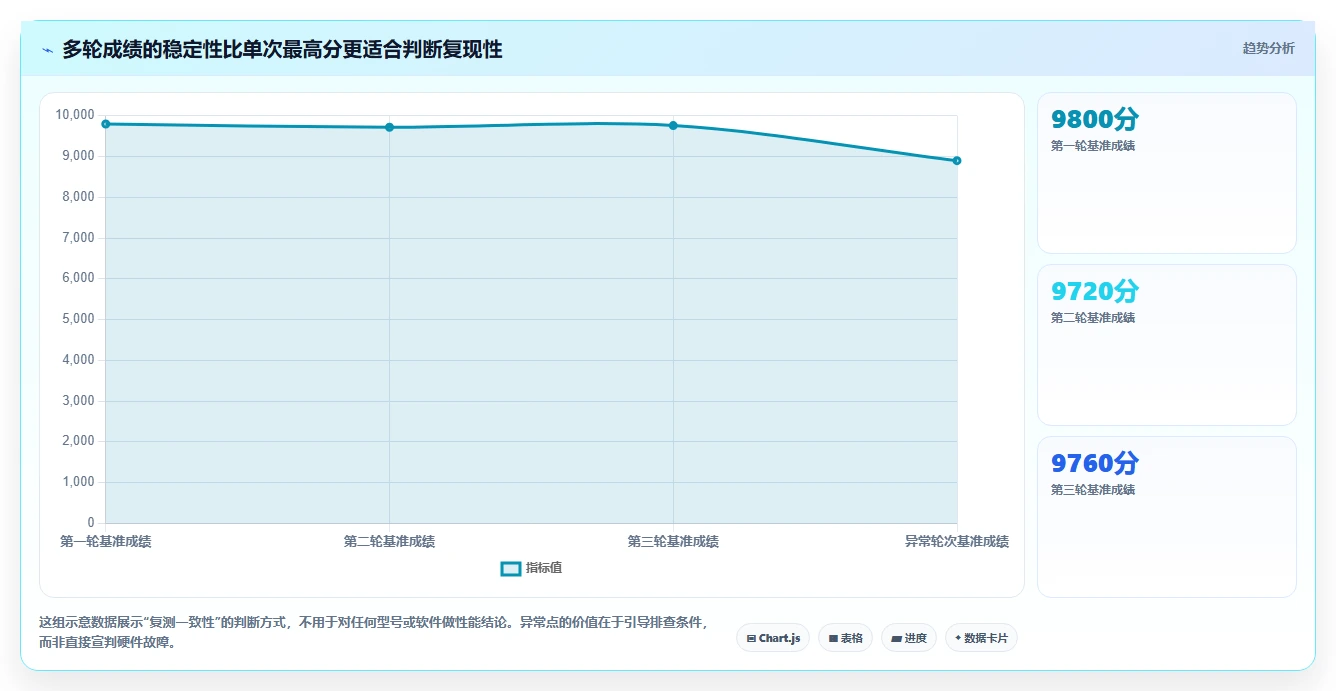1336x691 pixels.
Task: Click the 第二轮基准成绩 label under 9720分
Action: tap(1093, 318)
